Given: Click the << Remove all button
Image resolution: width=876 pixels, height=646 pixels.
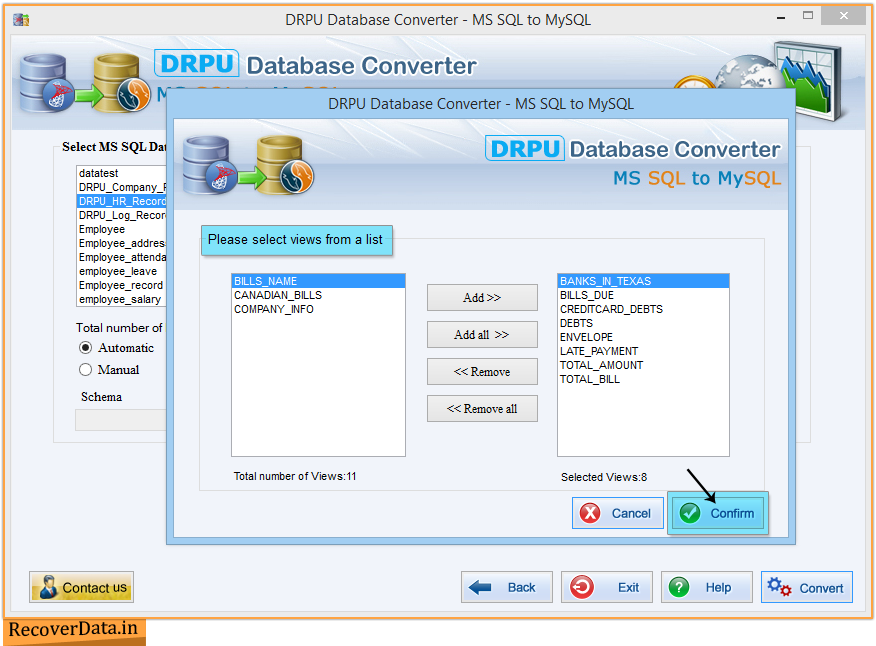Looking at the screenshot, I should 482,408.
